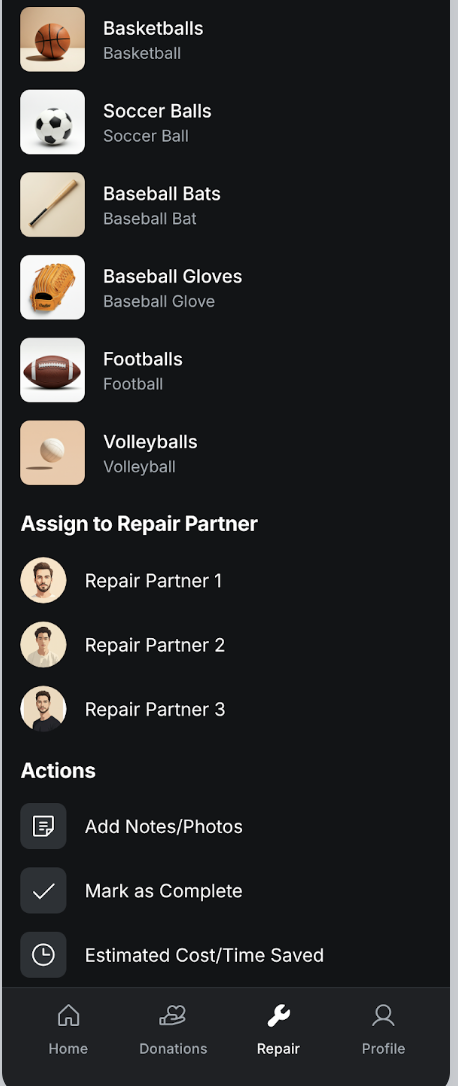Click the Mark as Complete checkmark icon
This screenshot has height=1086, width=458.
coord(43,891)
